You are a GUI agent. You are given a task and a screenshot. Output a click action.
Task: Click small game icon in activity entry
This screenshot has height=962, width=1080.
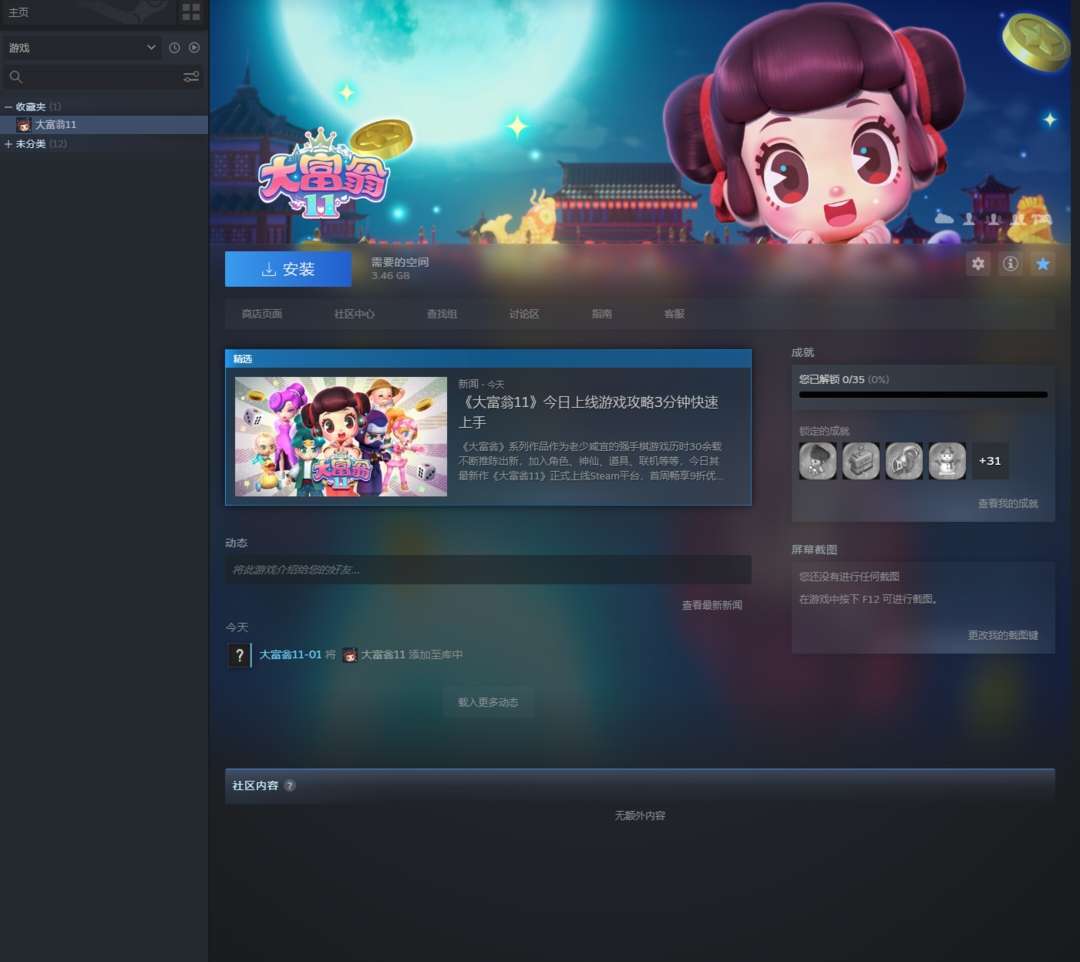pyautogui.click(x=350, y=655)
